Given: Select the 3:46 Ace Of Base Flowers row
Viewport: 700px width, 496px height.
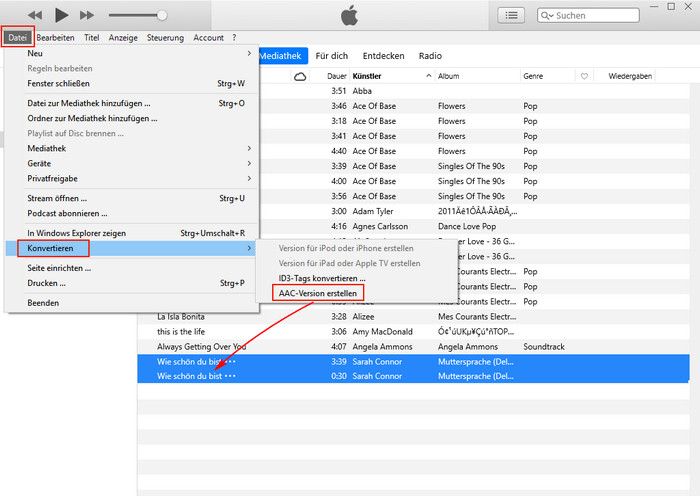Looking at the screenshot, I should (473, 106).
